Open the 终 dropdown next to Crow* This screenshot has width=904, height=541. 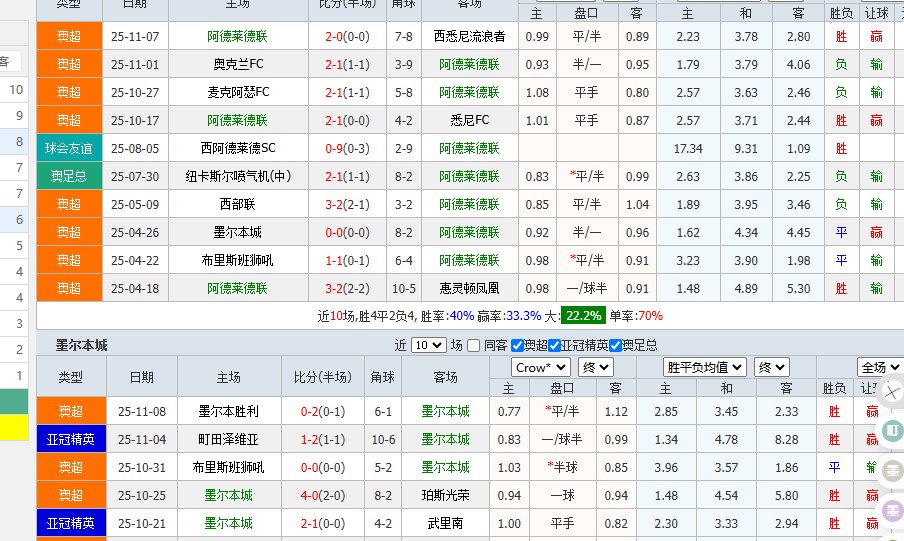click(596, 367)
